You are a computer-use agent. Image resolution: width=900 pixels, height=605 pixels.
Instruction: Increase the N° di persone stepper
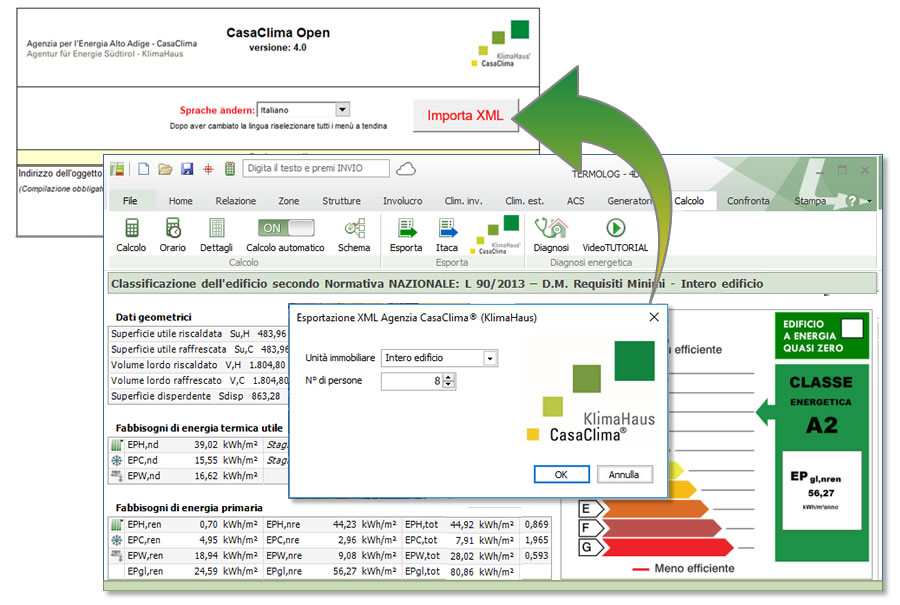click(449, 376)
